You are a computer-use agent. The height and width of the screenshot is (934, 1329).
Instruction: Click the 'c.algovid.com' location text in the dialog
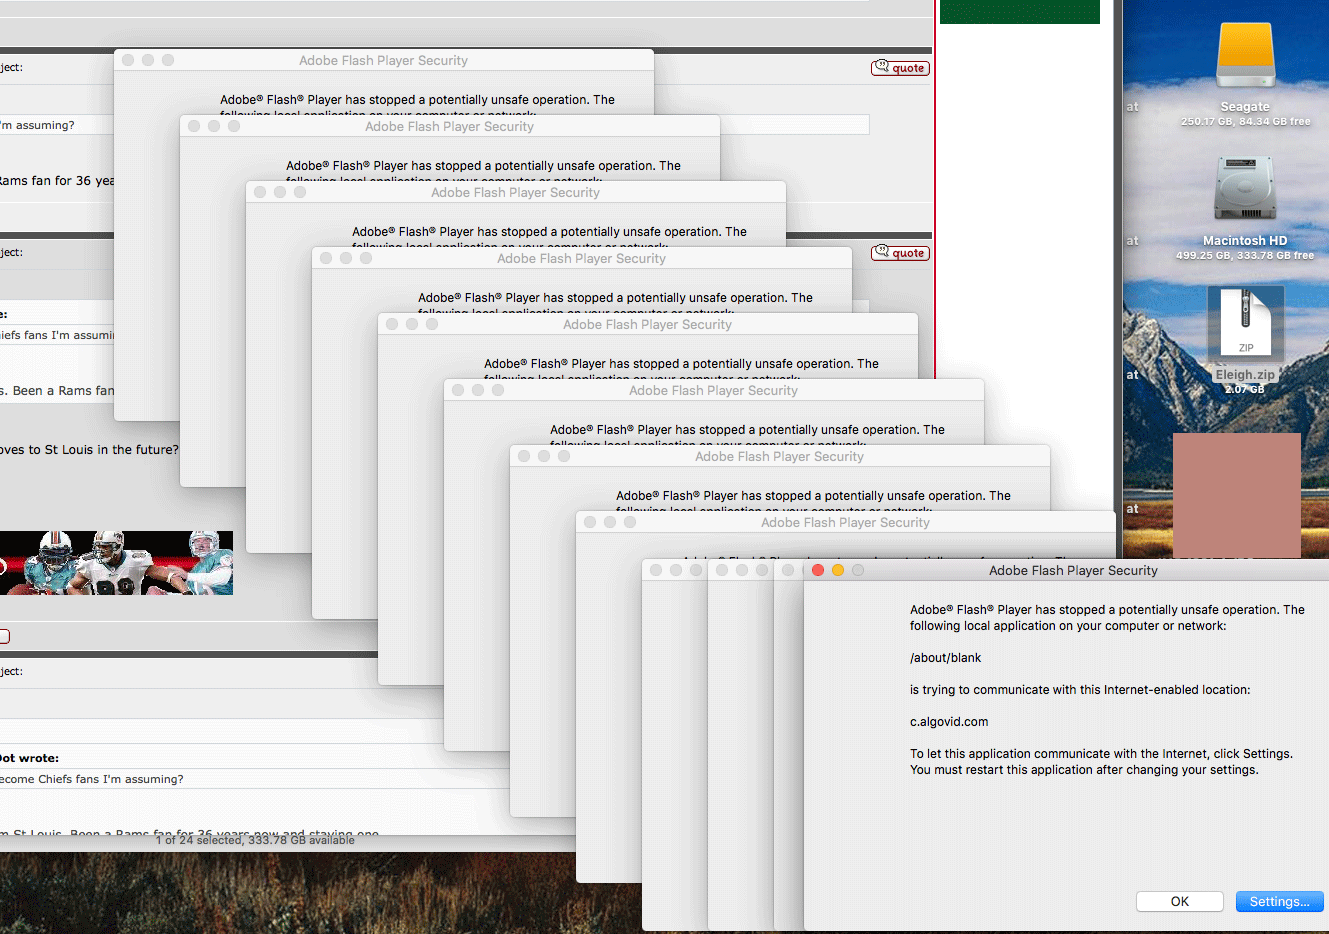tap(949, 722)
